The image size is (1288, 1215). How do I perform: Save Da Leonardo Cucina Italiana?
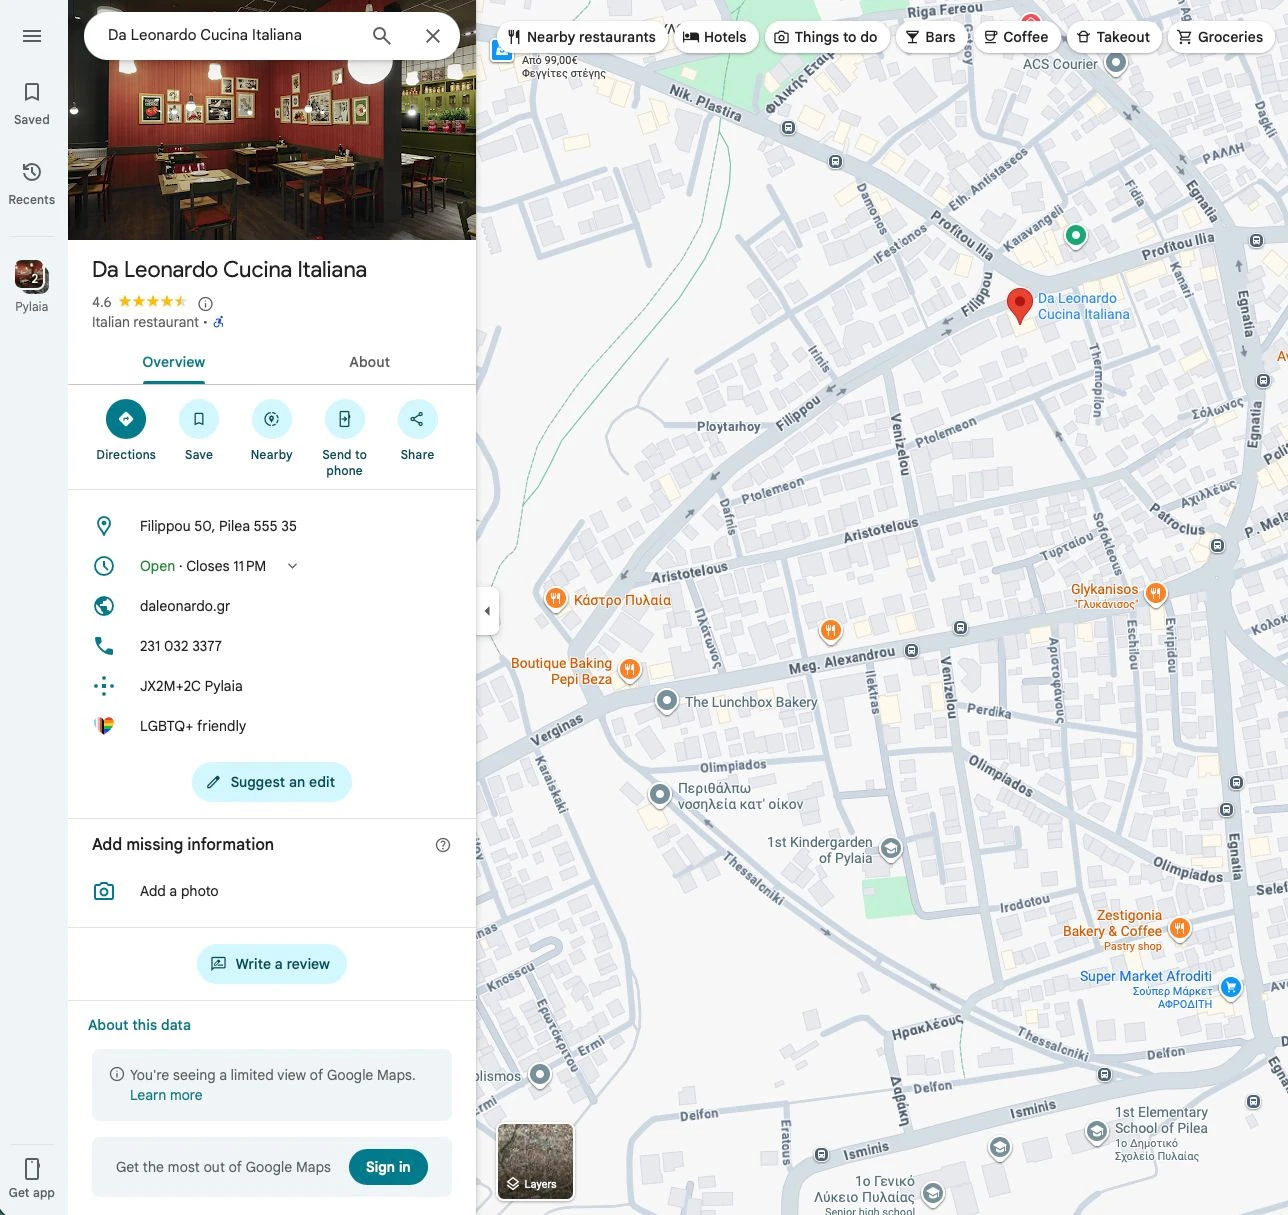coord(198,419)
